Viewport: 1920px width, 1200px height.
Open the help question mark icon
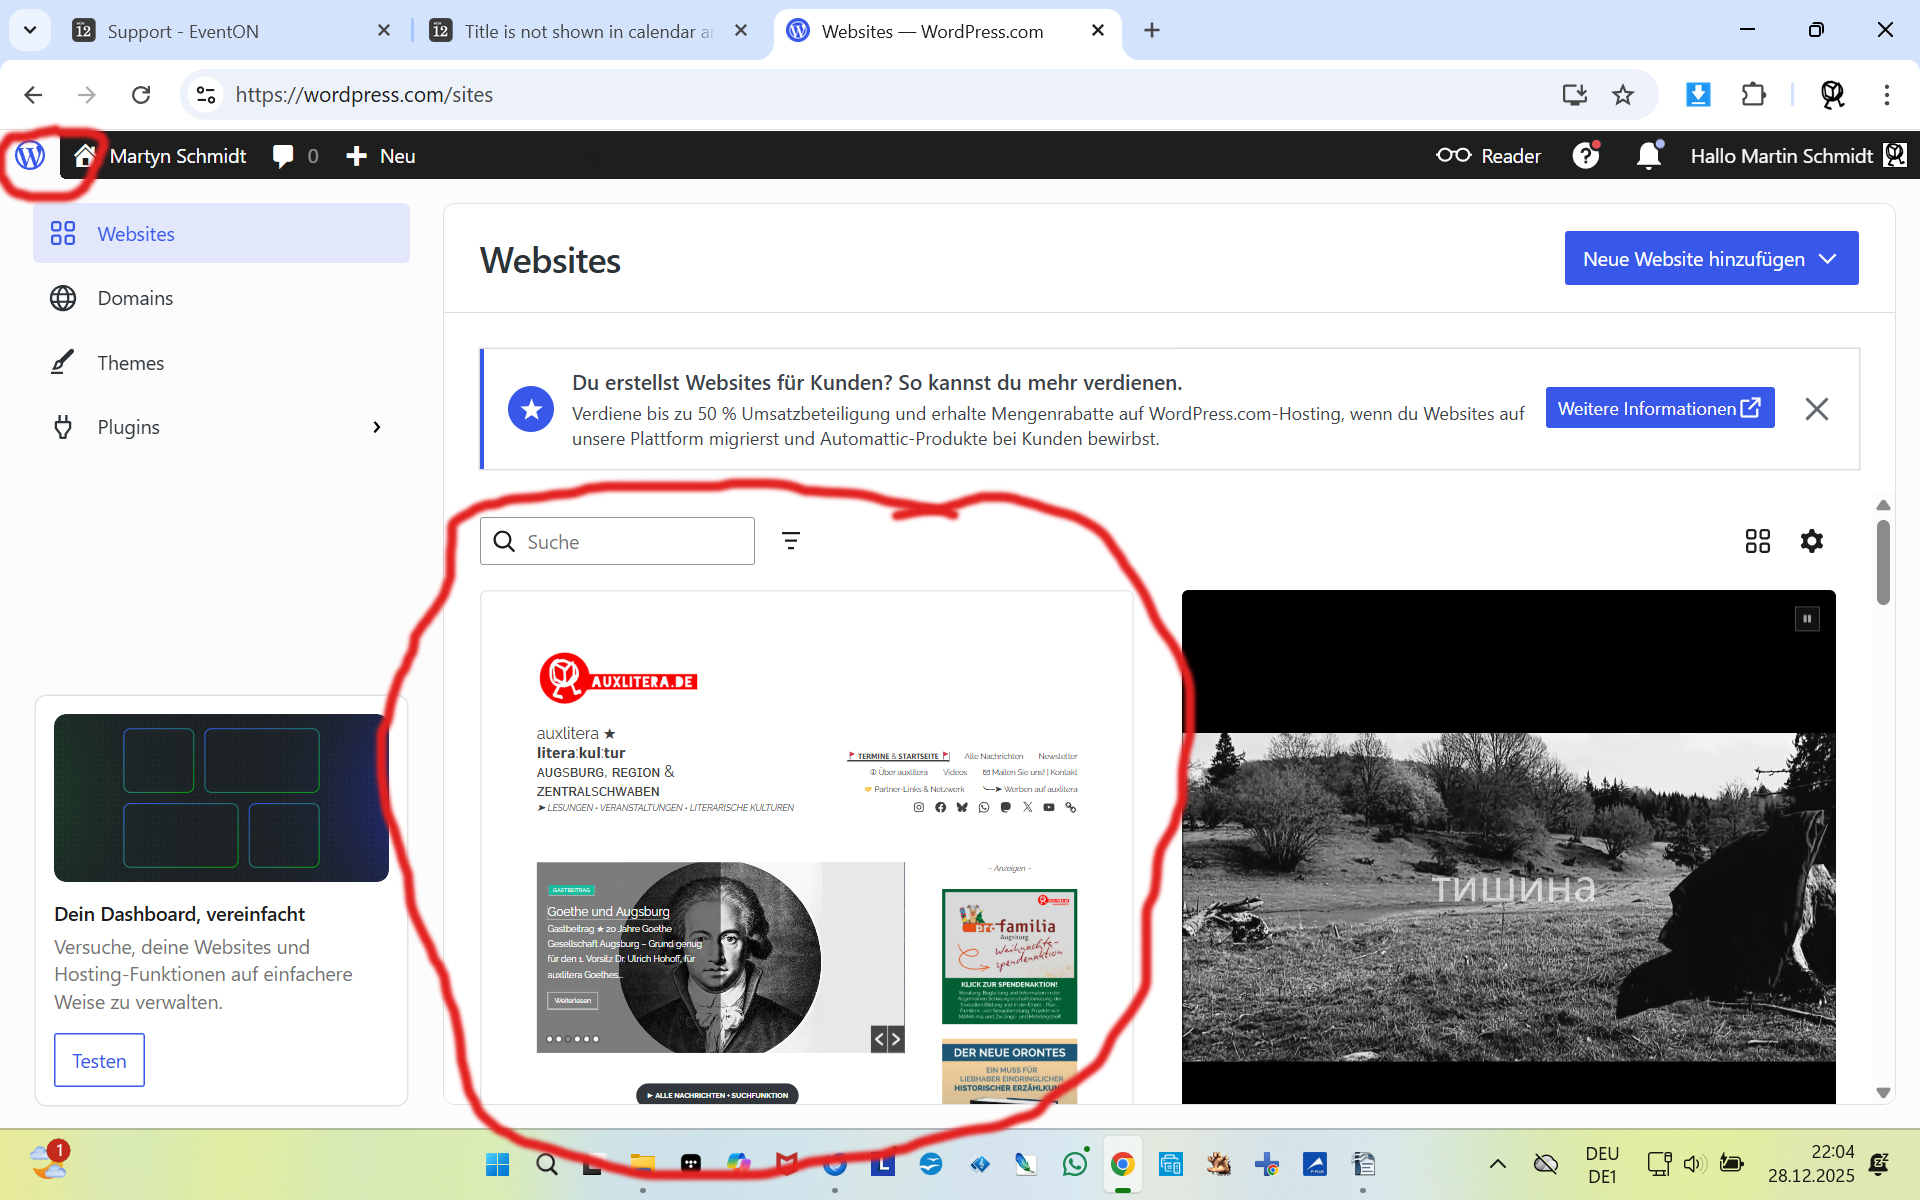click(1585, 156)
